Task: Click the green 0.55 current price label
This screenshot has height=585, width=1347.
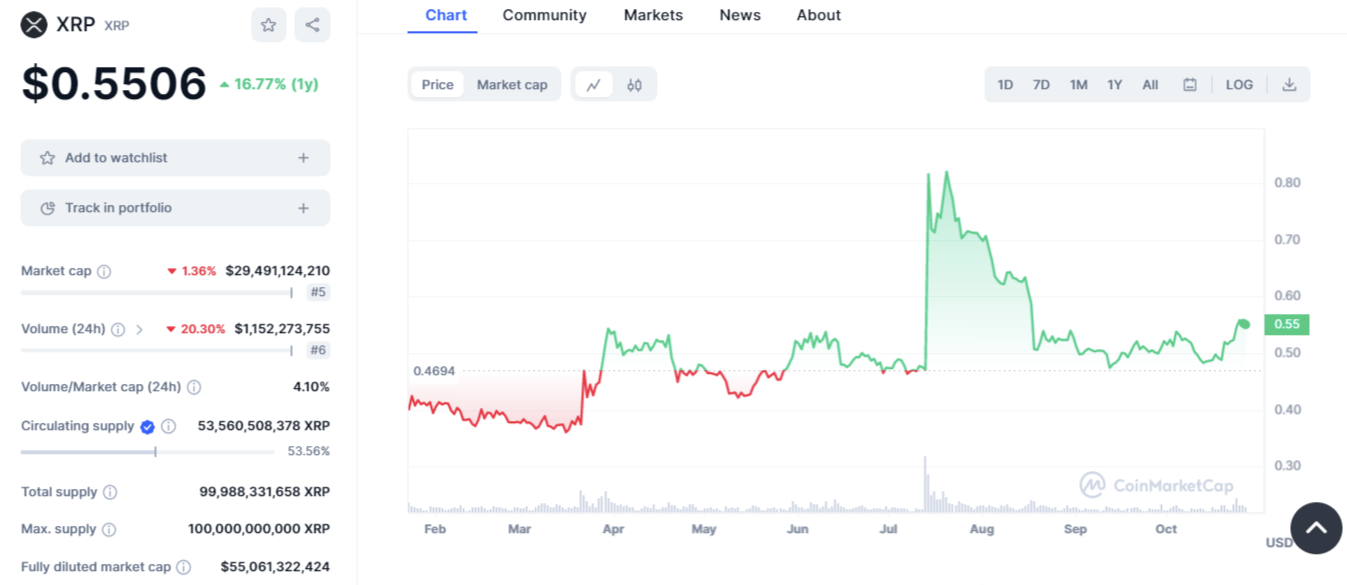Action: pos(1287,324)
